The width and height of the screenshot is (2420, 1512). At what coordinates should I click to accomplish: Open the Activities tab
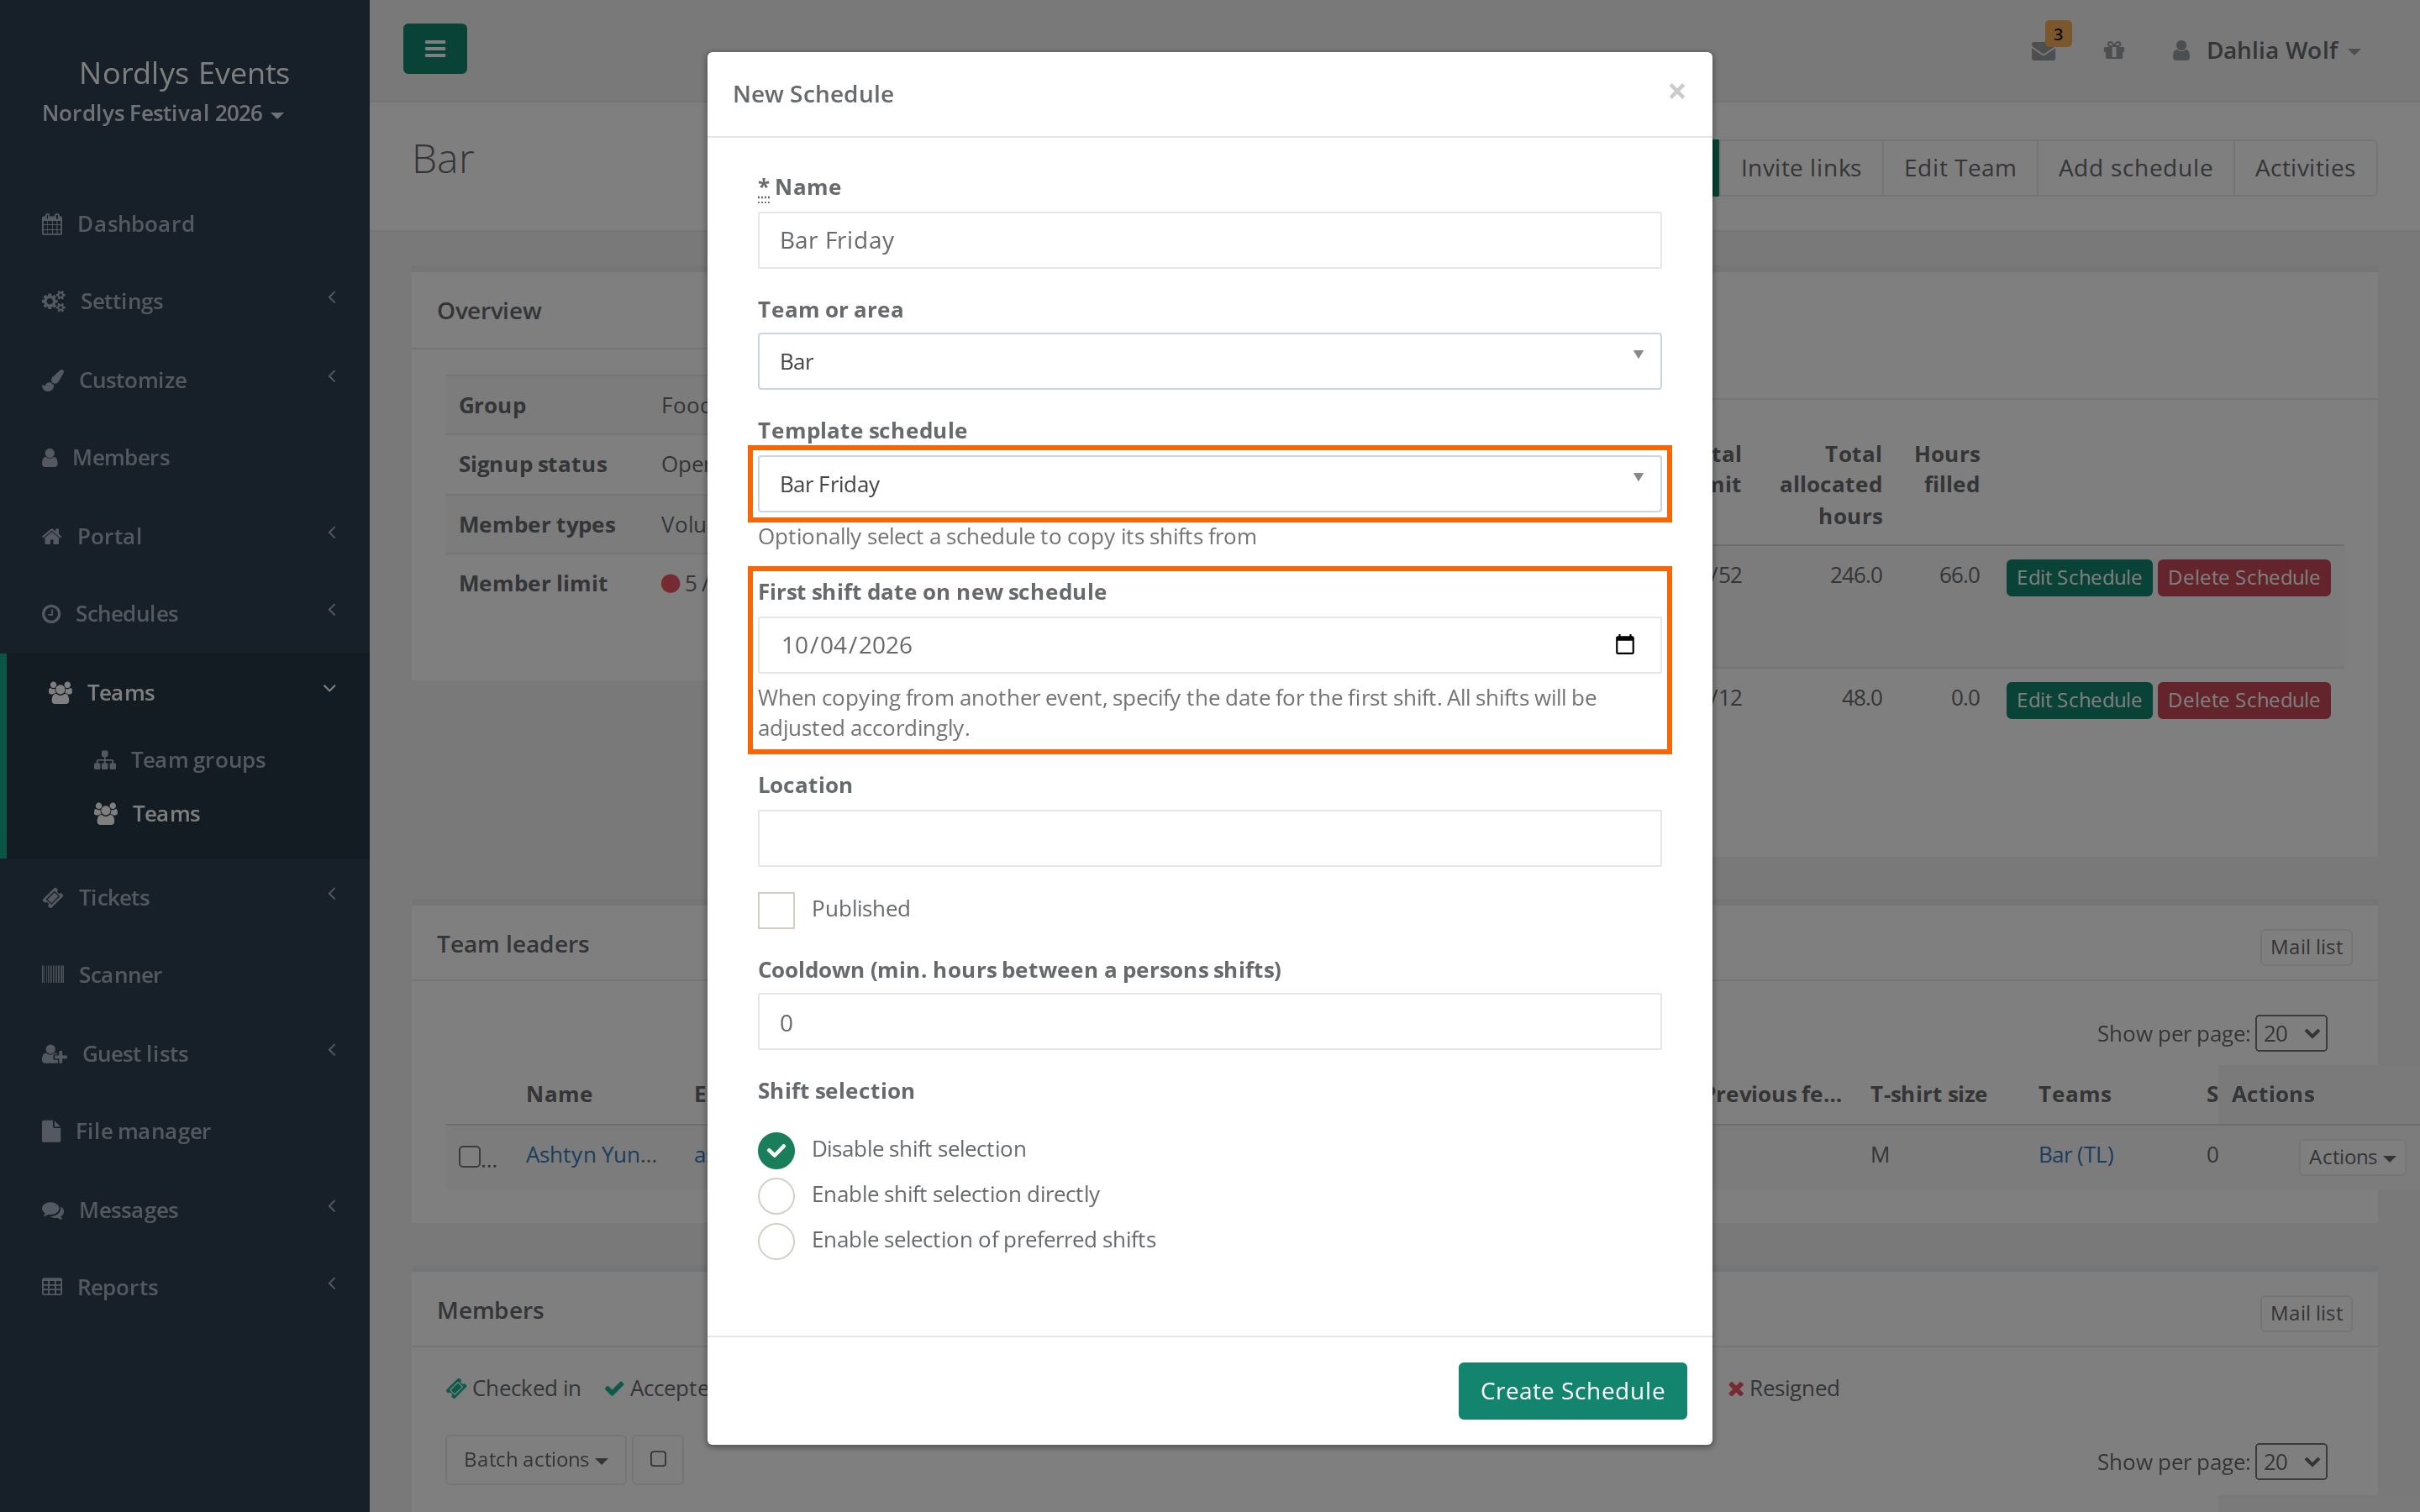[x=2304, y=168]
